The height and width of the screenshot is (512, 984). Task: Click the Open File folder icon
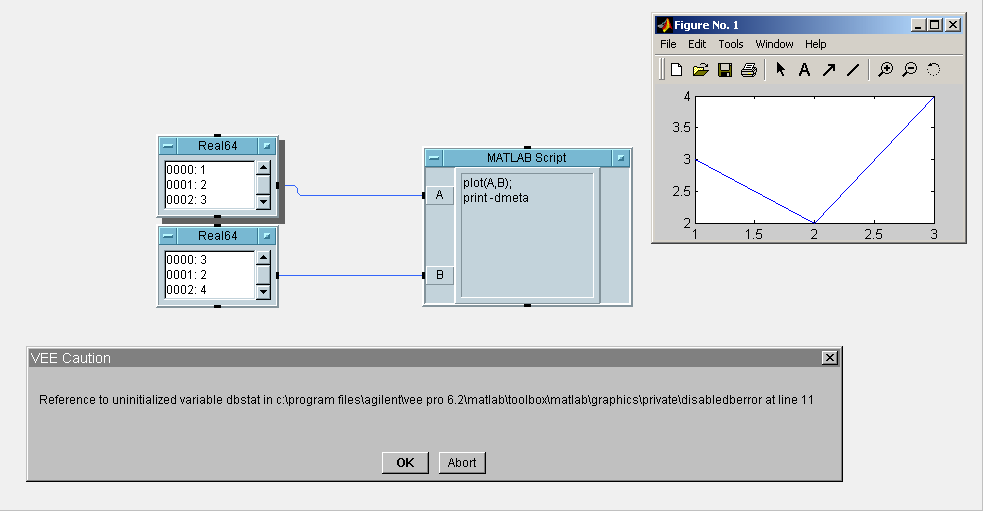pyautogui.click(x=701, y=70)
